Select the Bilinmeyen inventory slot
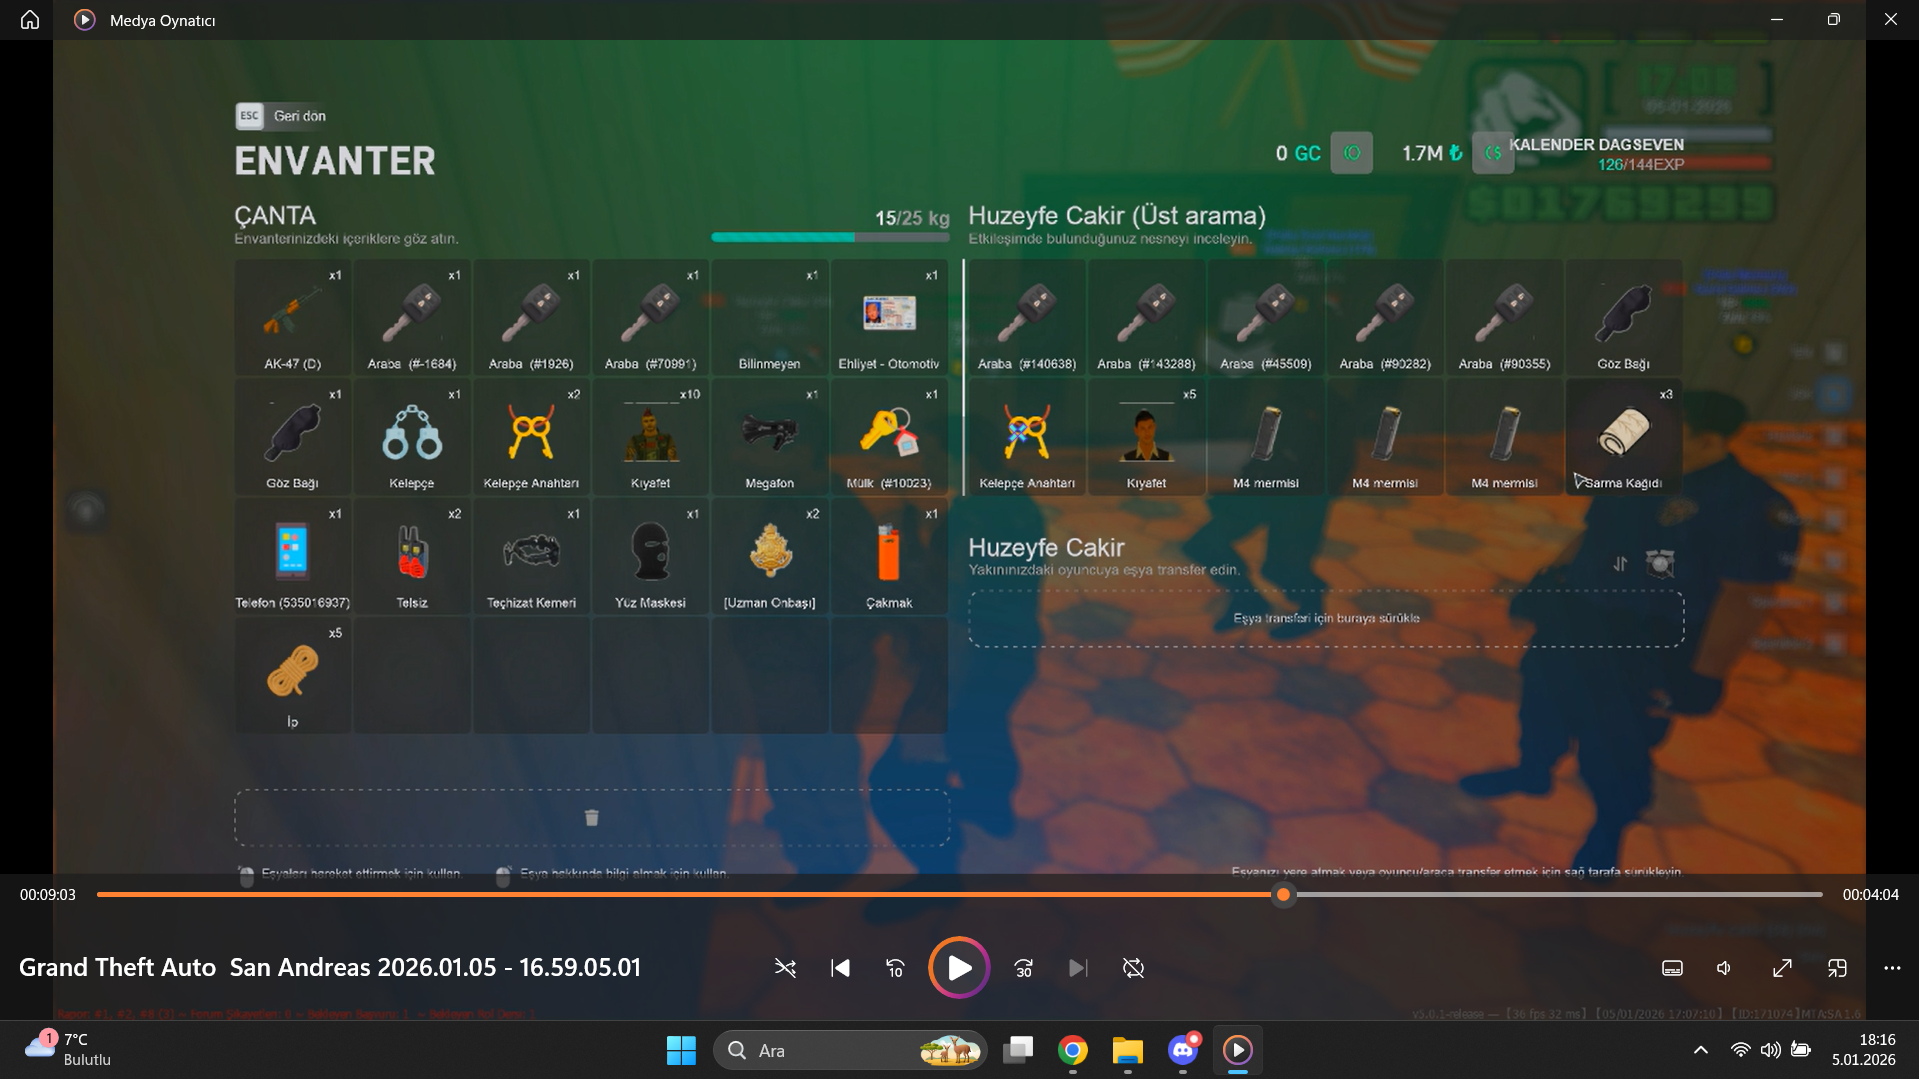Viewport: 1919px width, 1079px height. click(x=769, y=318)
